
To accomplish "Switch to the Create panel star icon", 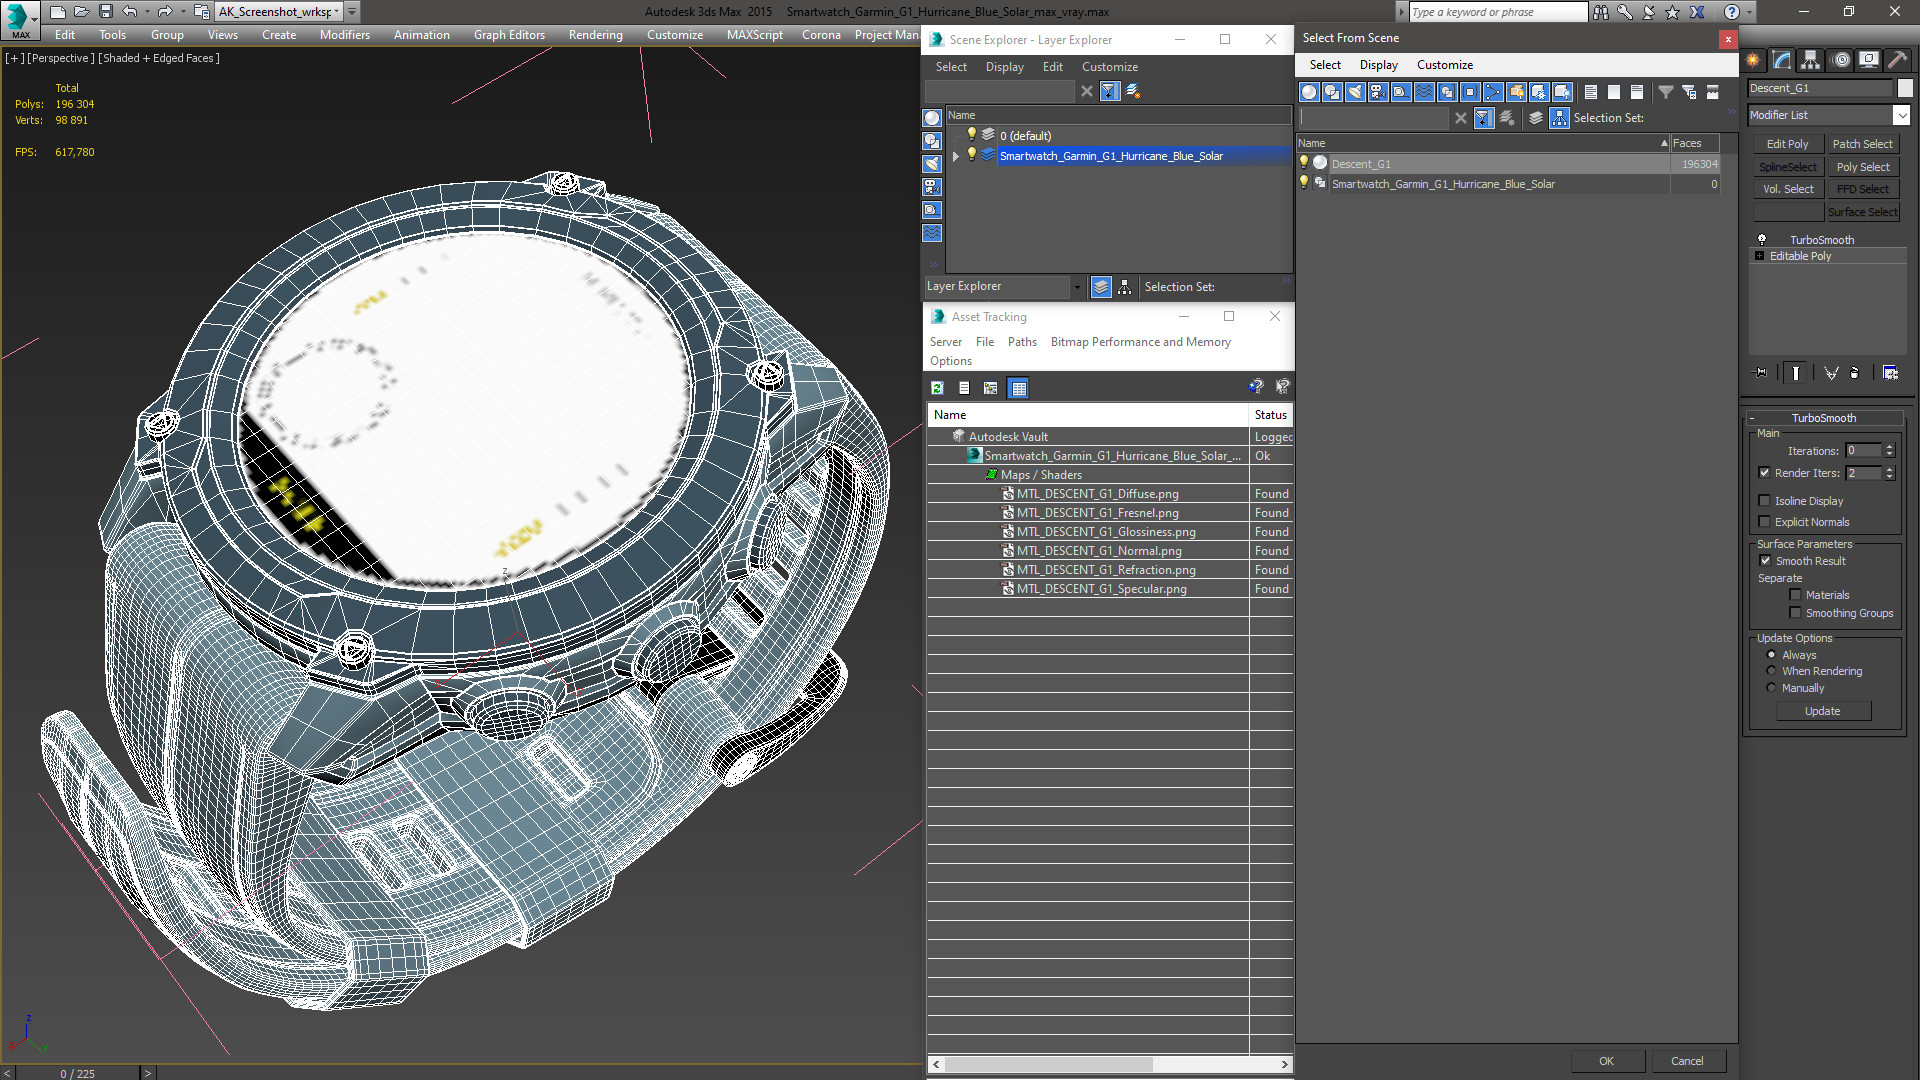I will (1753, 60).
